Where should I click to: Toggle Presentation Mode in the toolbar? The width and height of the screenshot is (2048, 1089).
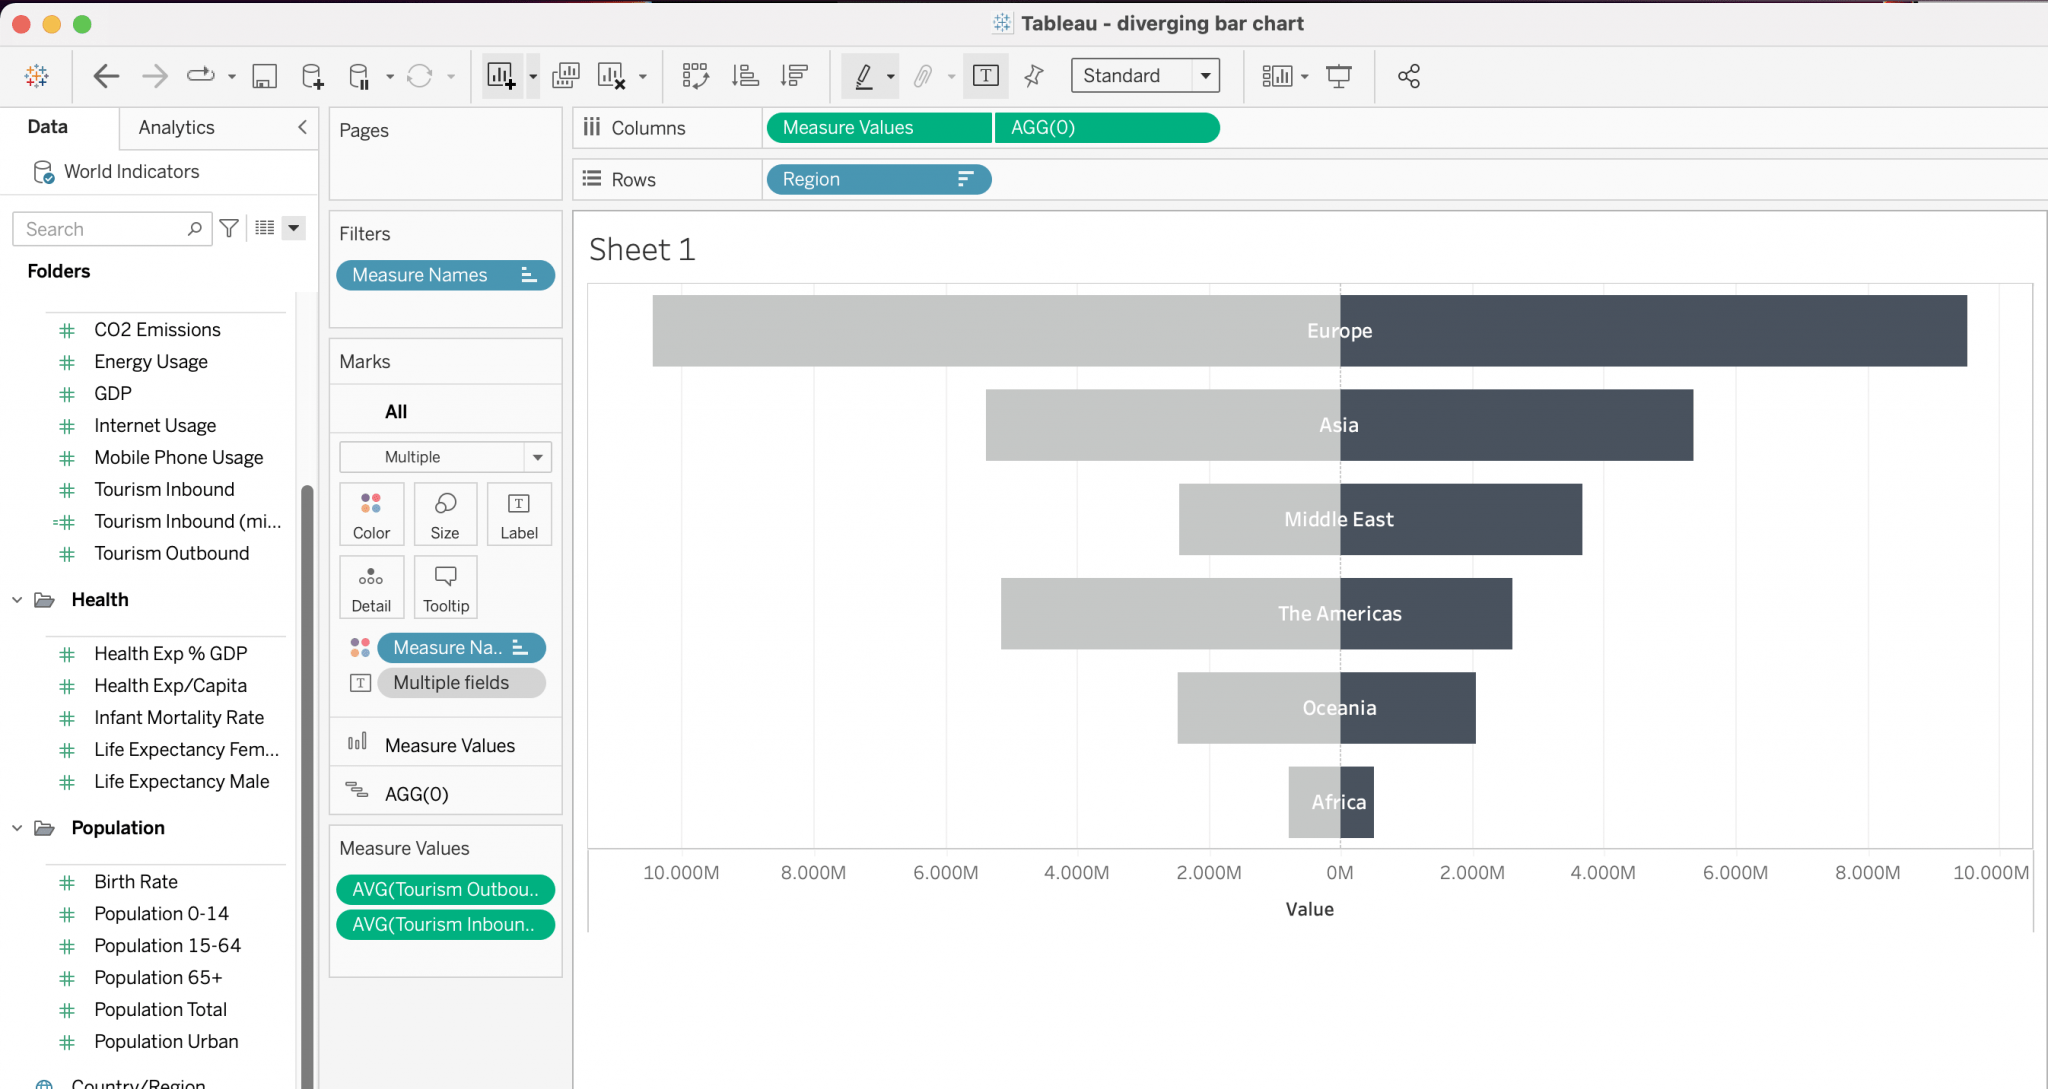point(1339,75)
